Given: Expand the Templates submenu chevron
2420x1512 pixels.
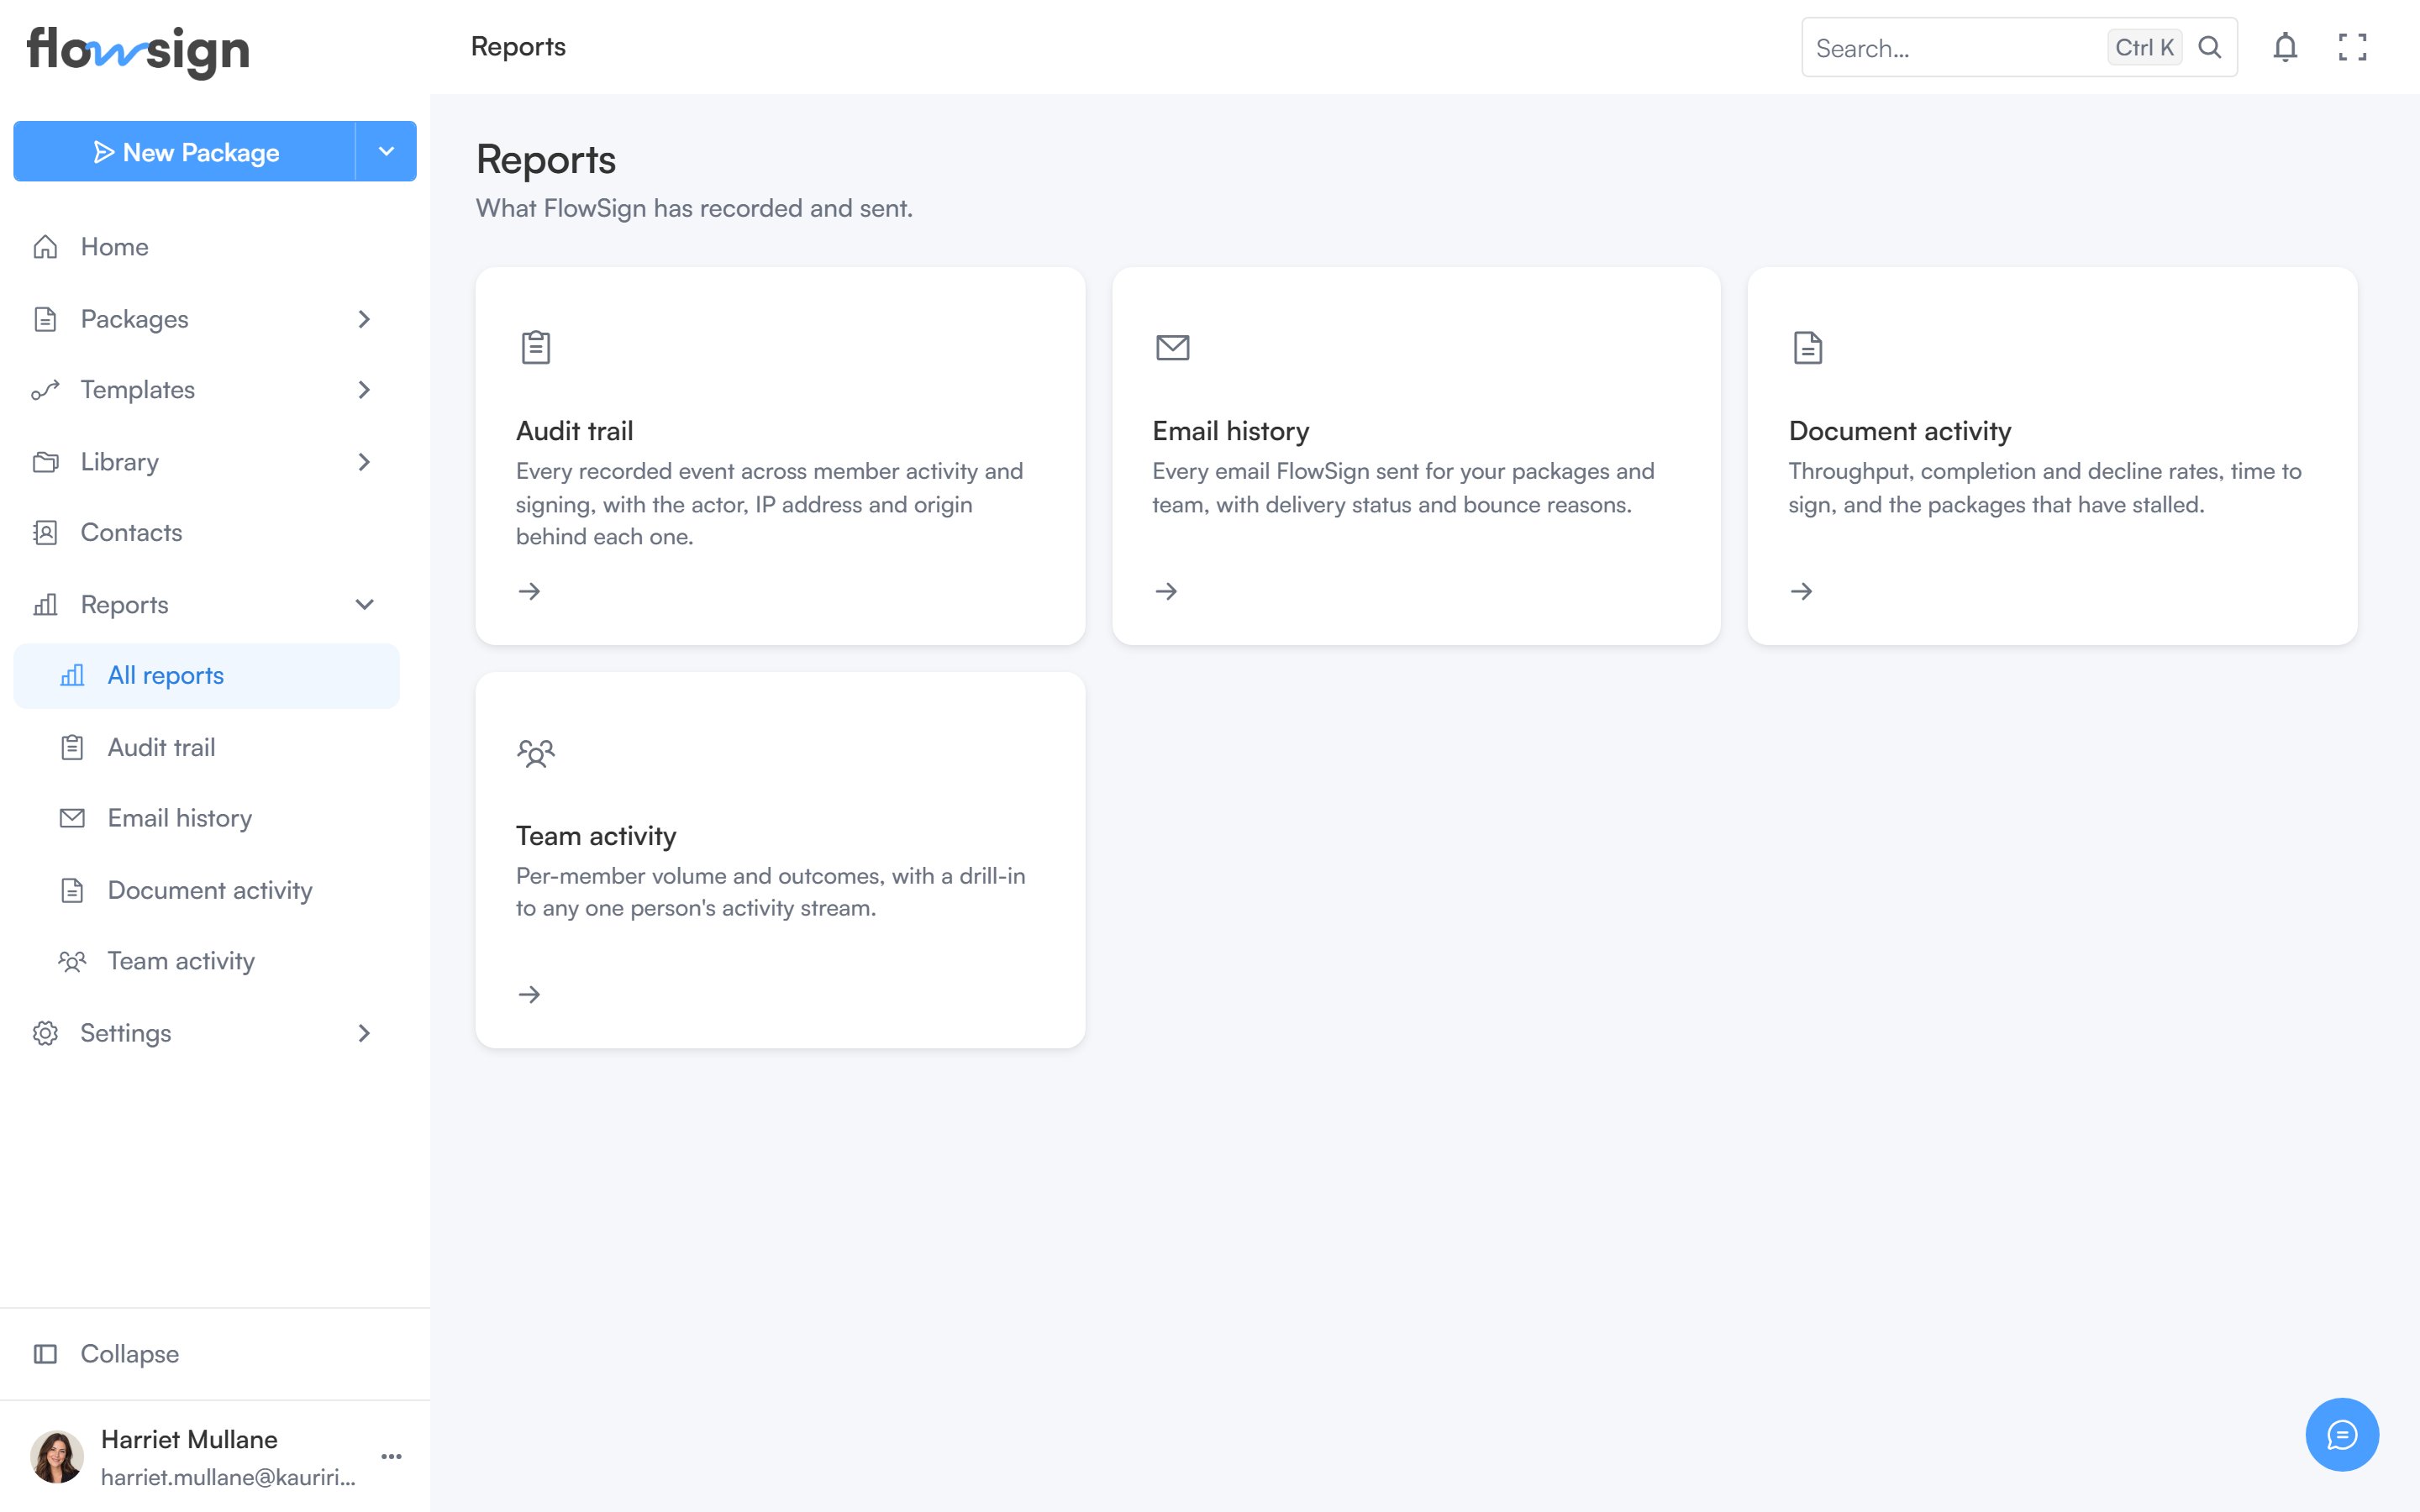Looking at the screenshot, I should coord(364,390).
